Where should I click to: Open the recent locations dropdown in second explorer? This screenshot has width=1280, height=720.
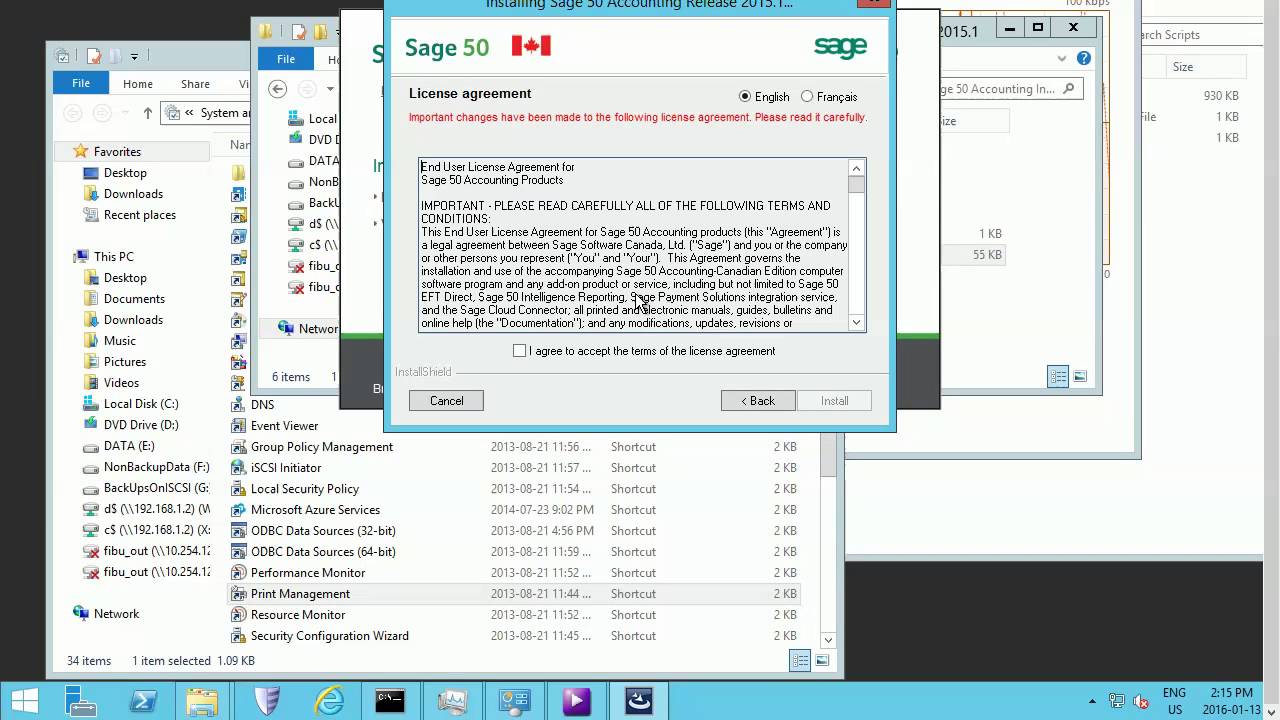[330, 89]
